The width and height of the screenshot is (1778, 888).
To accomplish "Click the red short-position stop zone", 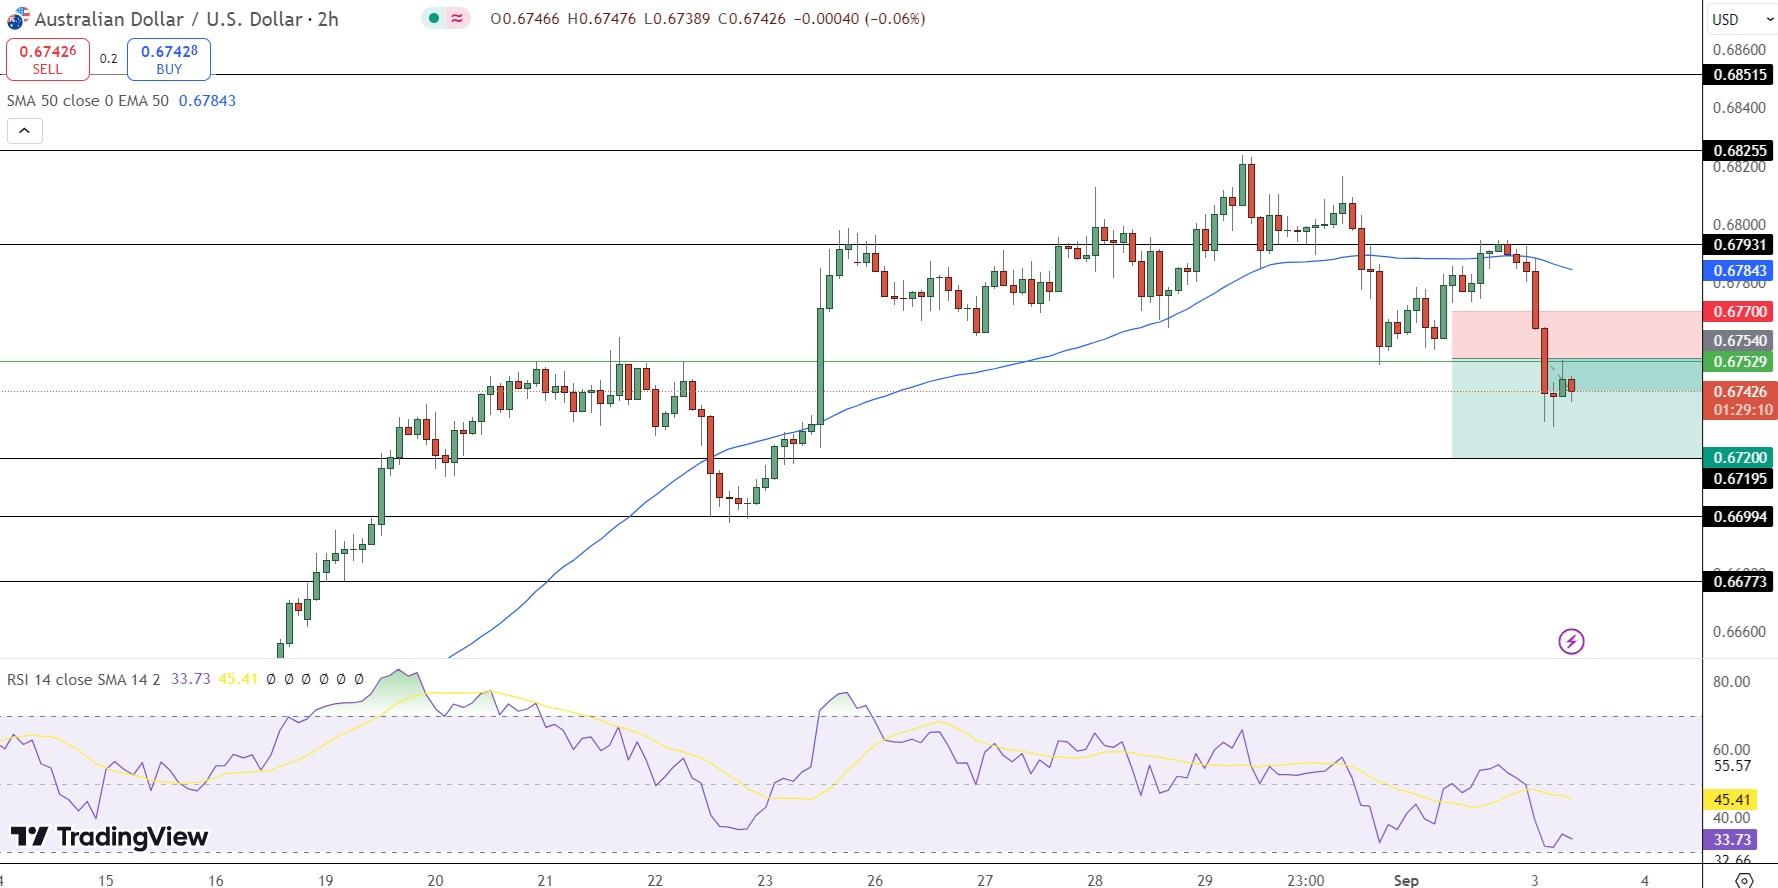I will (1576, 335).
